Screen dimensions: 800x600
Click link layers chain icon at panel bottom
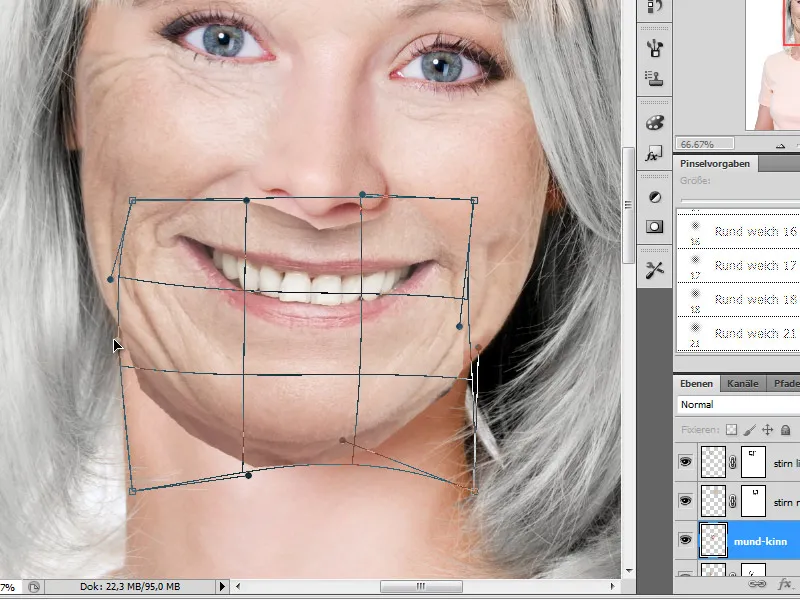point(757,584)
